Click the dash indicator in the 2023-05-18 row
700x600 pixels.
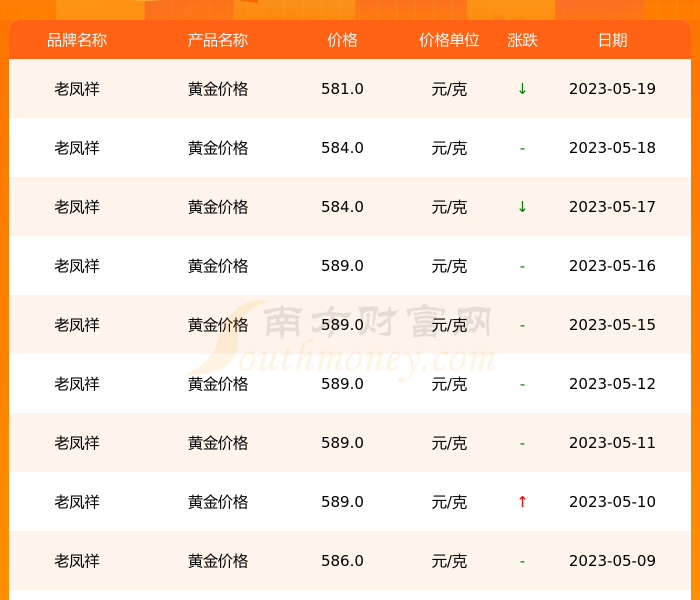(522, 149)
